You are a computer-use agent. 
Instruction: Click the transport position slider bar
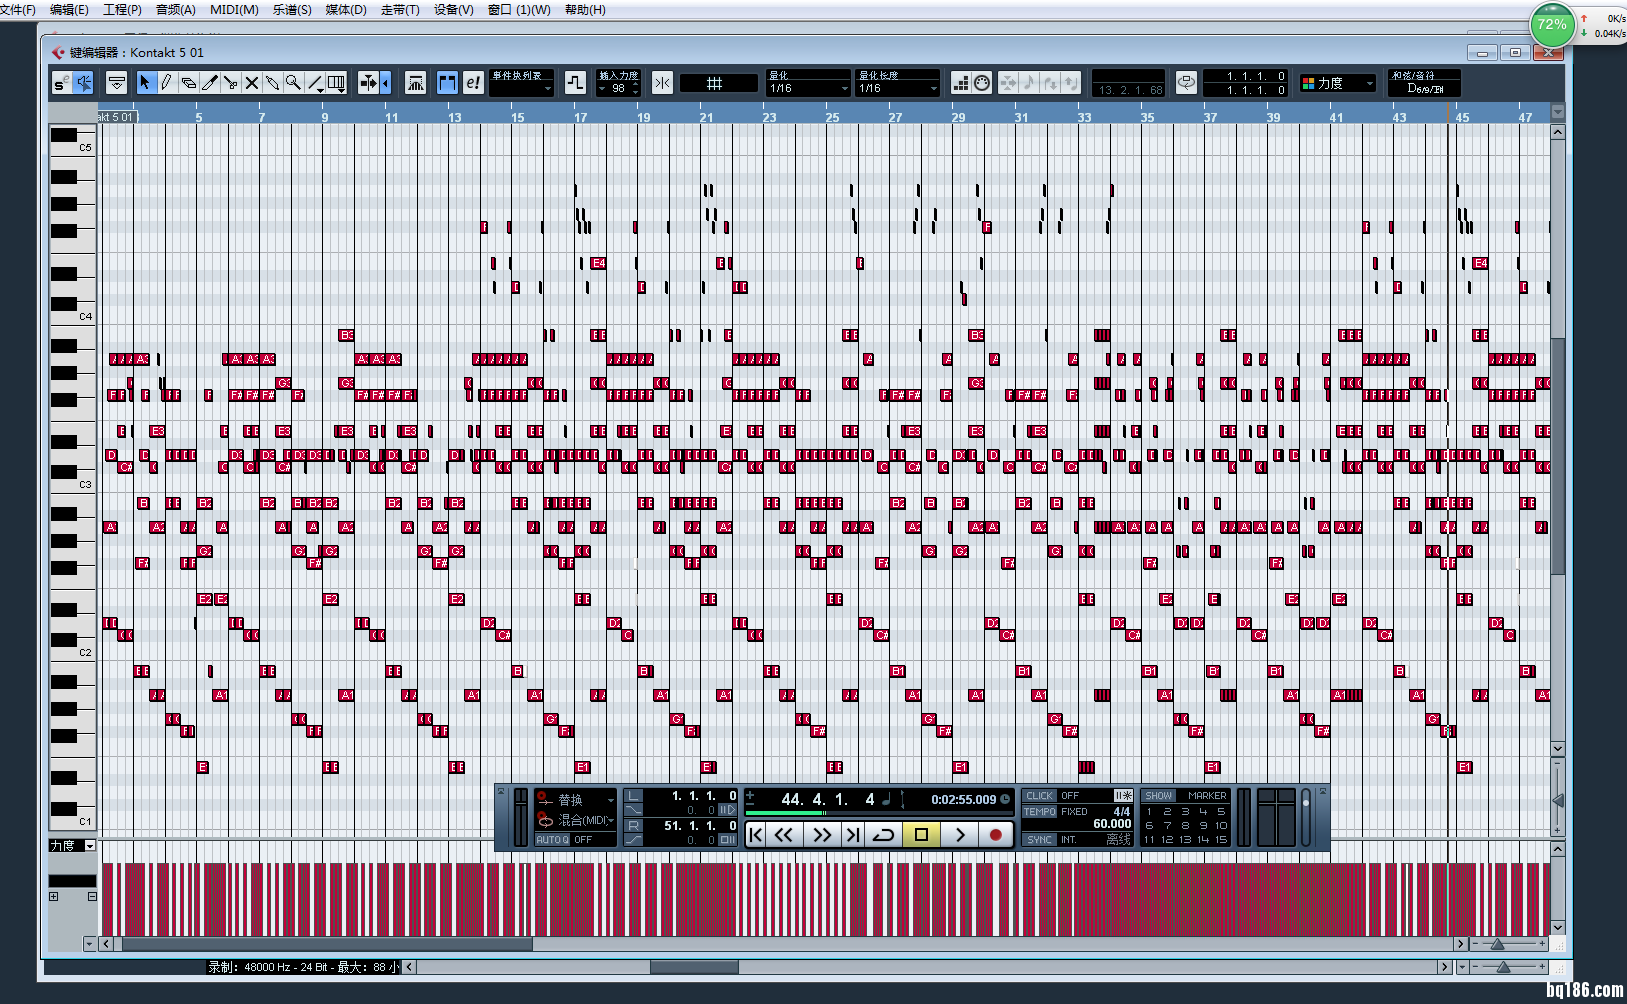pos(877,813)
